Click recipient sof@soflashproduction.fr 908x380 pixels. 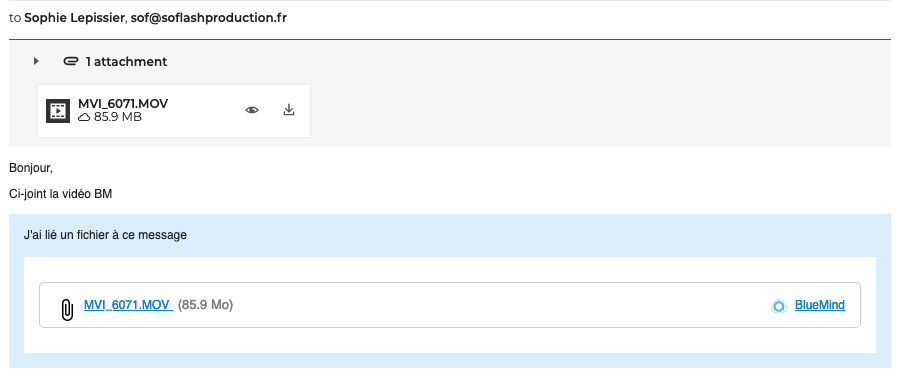pyautogui.click(x=208, y=18)
